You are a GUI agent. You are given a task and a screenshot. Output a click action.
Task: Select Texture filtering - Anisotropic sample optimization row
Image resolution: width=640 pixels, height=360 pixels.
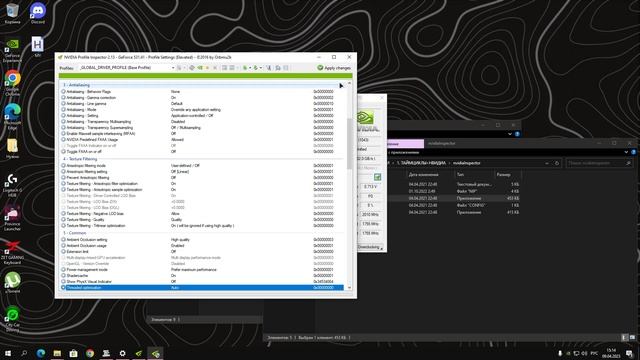[x=202, y=190]
